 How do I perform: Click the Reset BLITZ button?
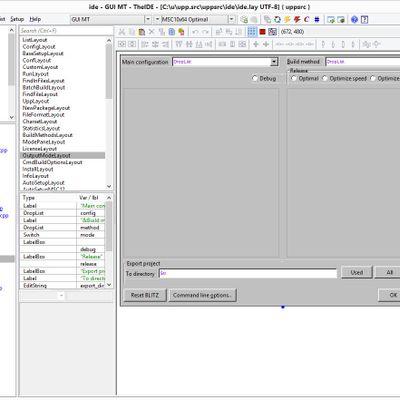[145, 295]
